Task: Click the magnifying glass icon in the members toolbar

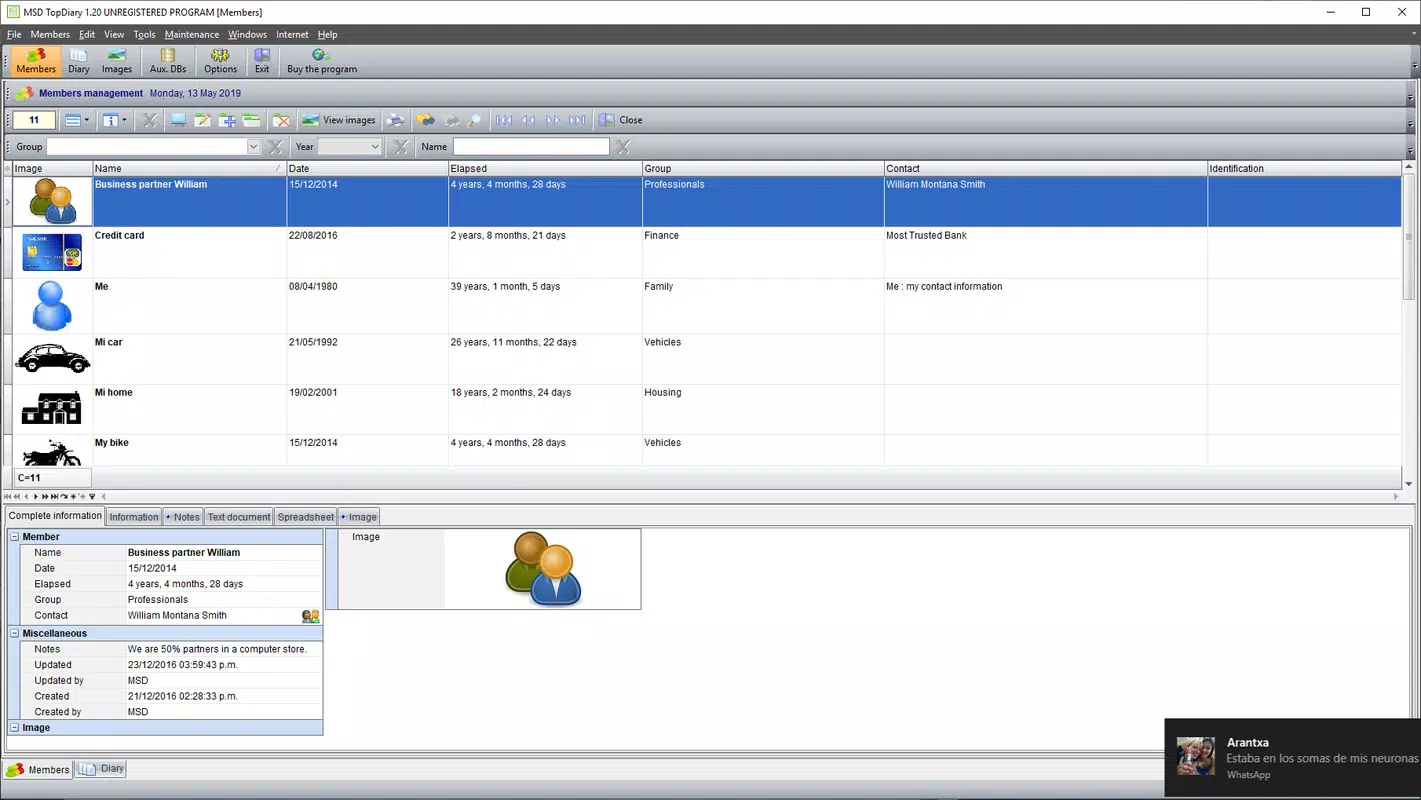Action: [x=475, y=120]
